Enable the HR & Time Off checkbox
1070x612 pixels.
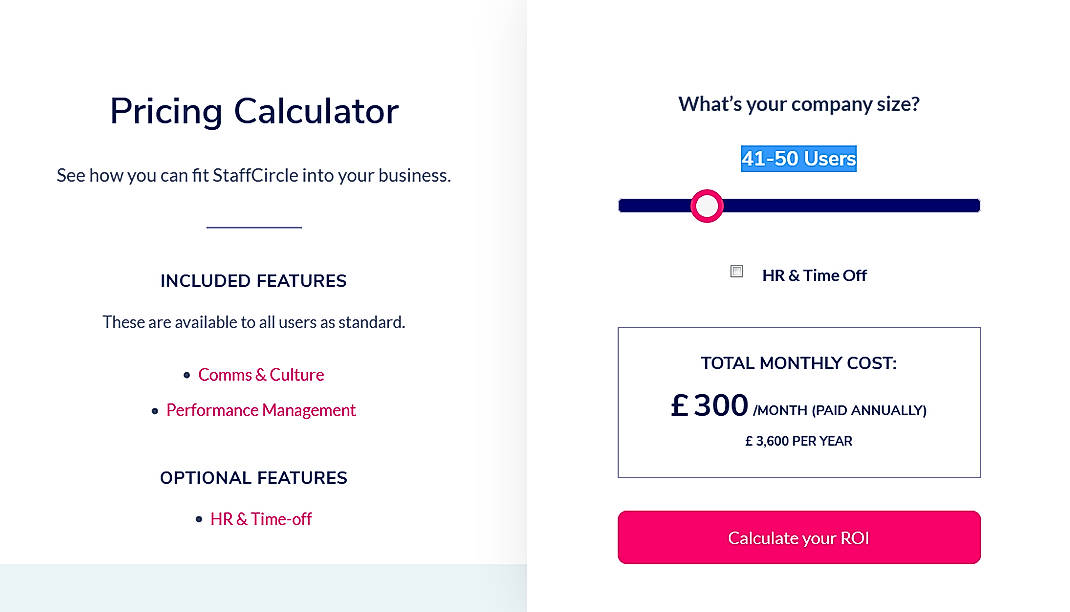pos(736,270)
